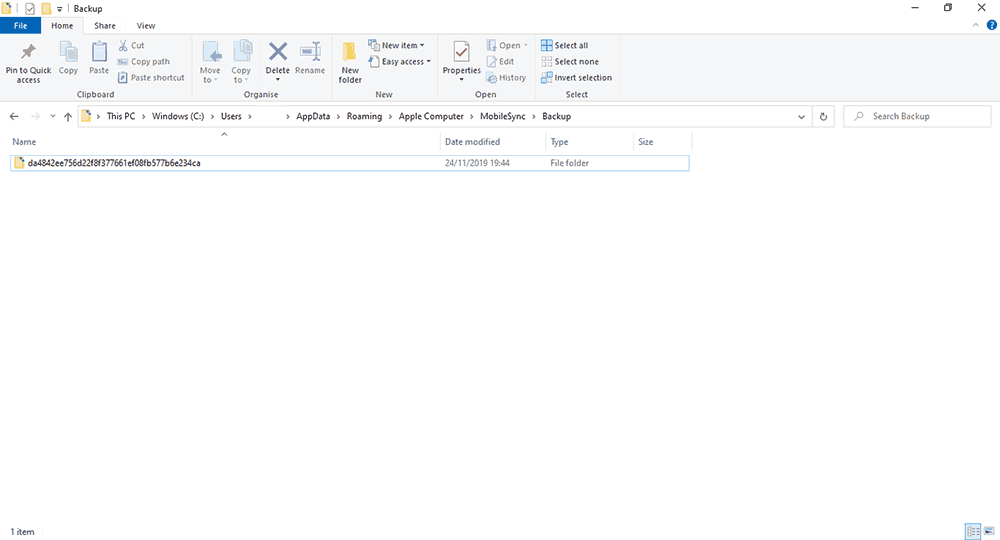
Task: Create a New folder
Action: [x=350, y=62]
